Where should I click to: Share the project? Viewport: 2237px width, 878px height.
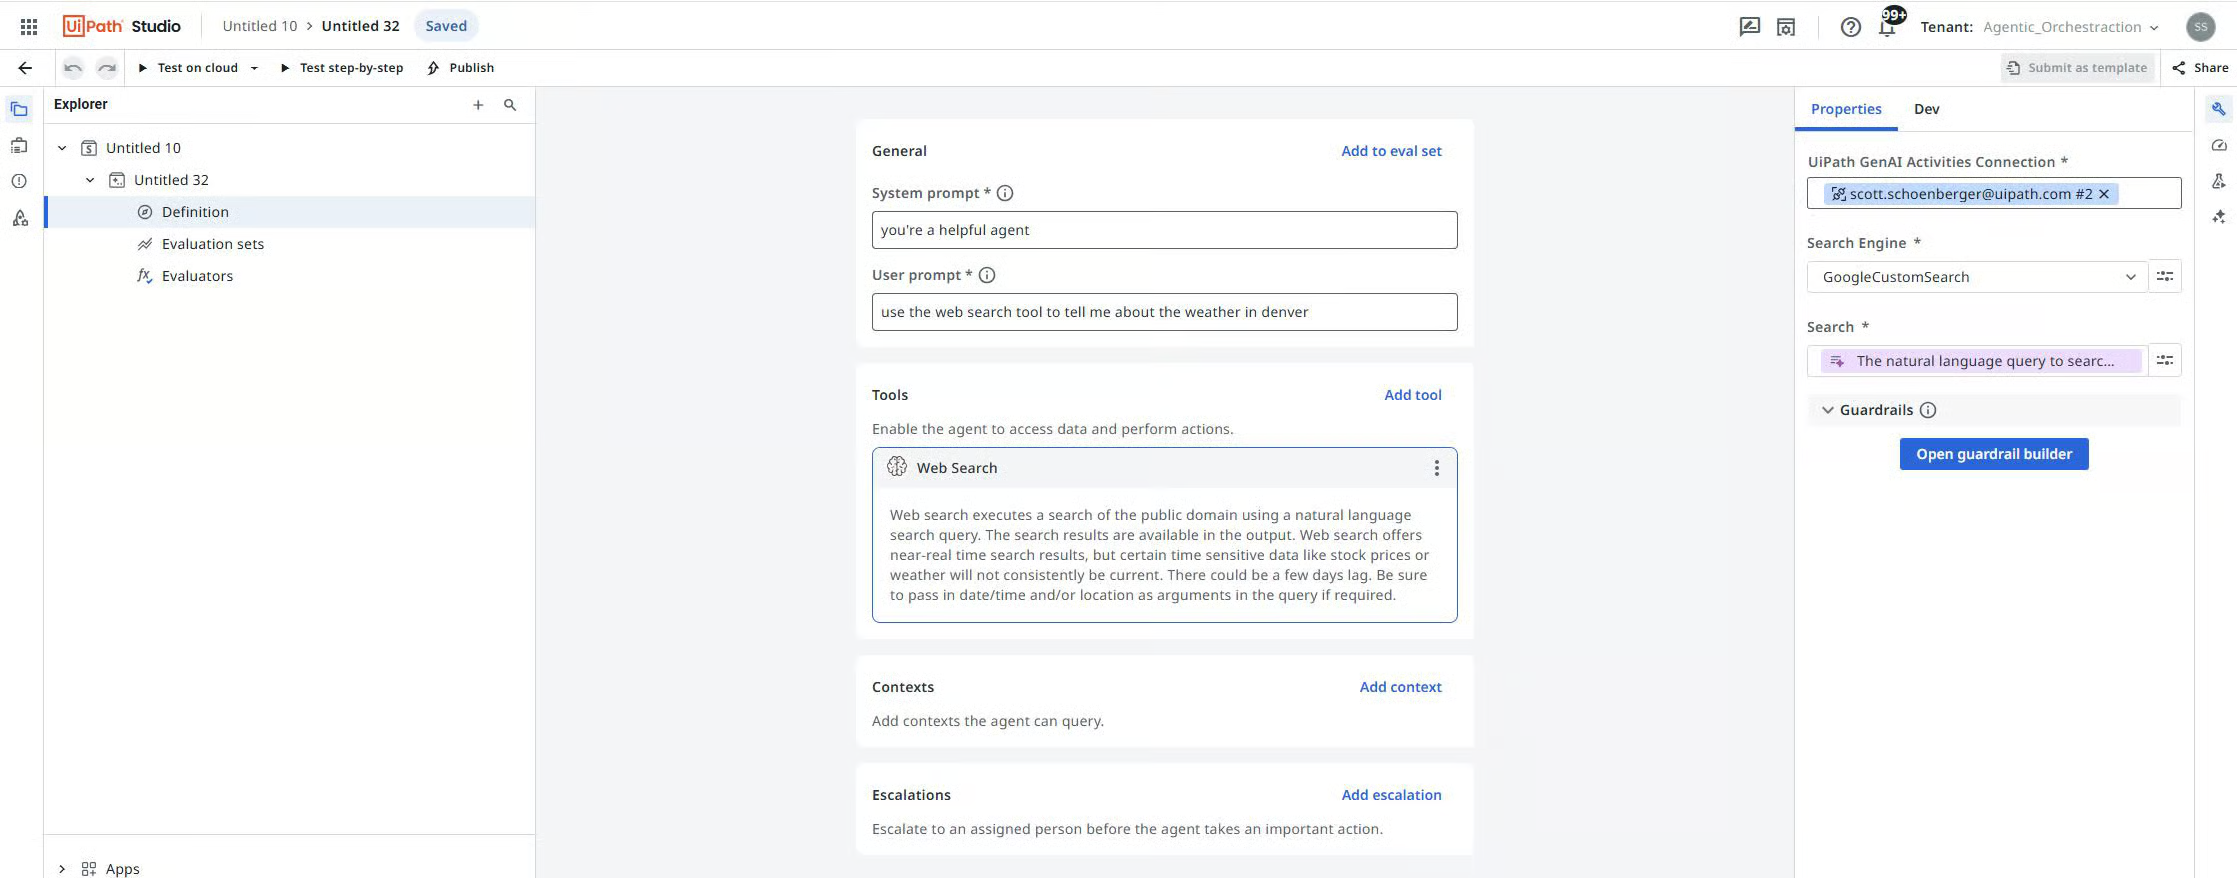(x=2200, y=68)
